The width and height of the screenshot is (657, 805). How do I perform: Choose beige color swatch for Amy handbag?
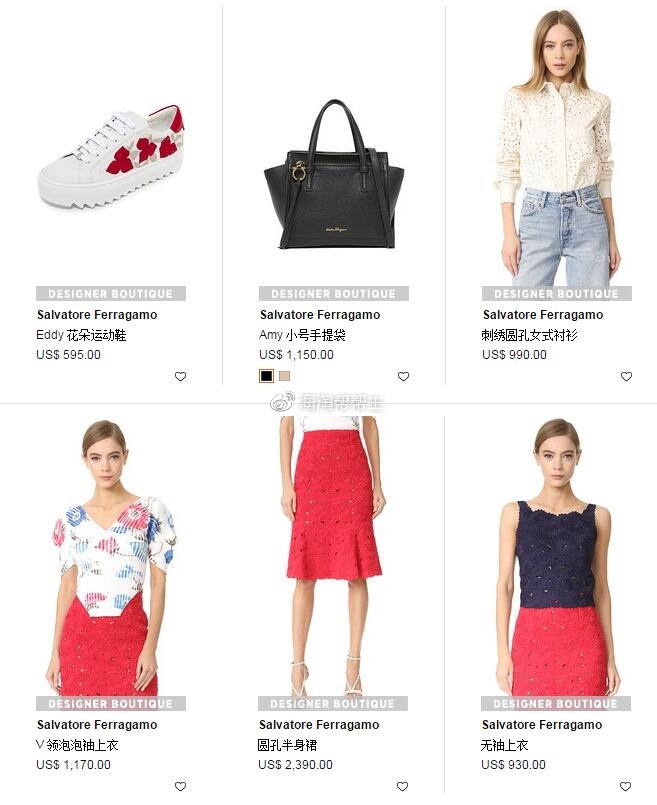click(284, 376)
